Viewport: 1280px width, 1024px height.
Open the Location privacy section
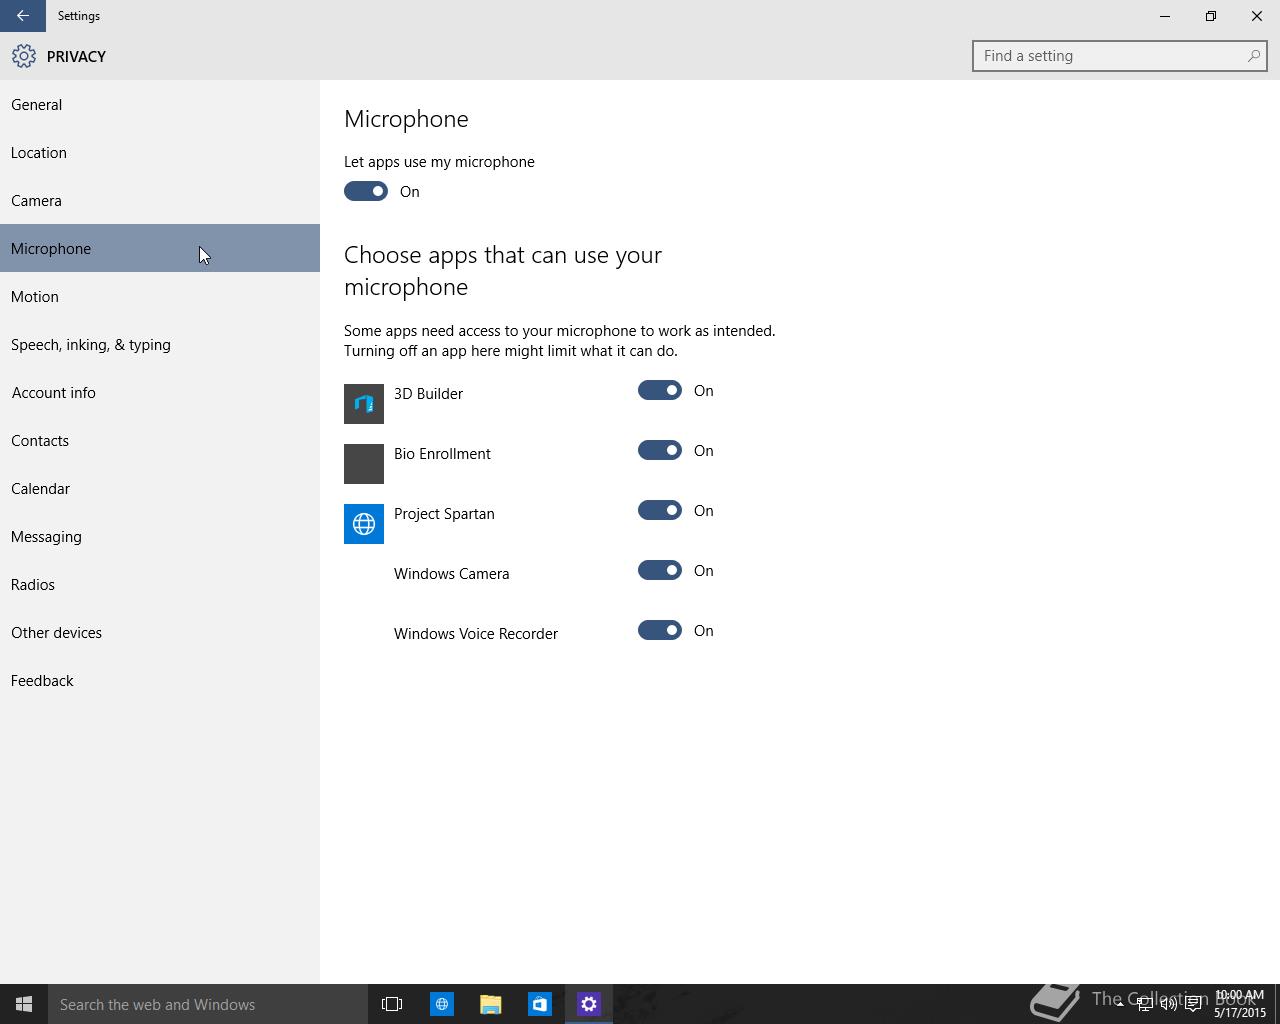(x=160, y=152)
